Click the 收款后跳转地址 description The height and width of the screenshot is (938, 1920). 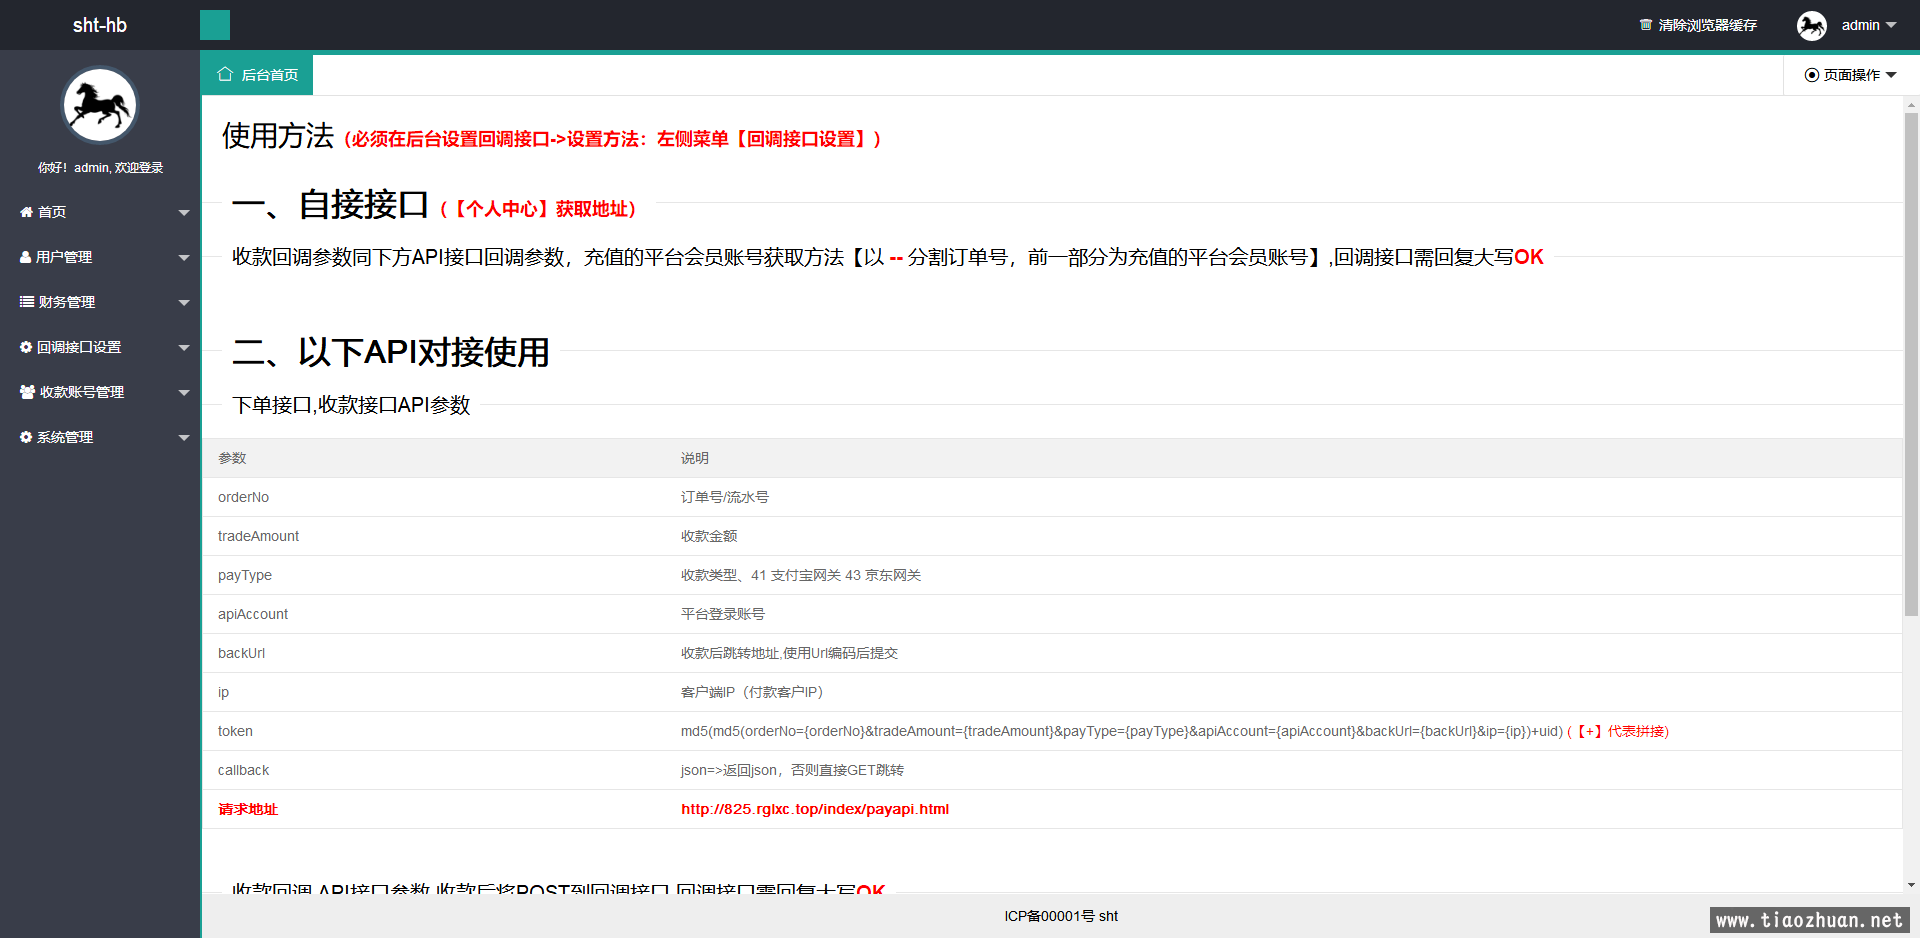[x=789, y=653]
